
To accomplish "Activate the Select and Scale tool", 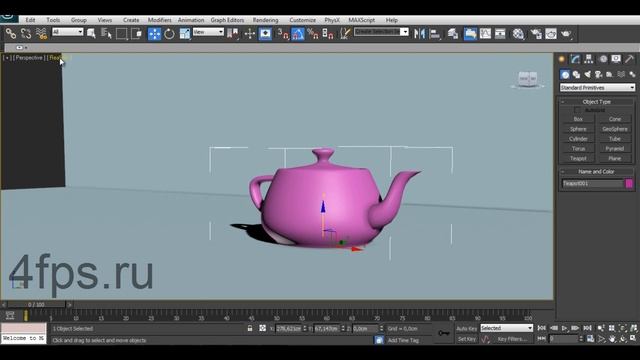I will pyautogui.click(x=184, y=33).
